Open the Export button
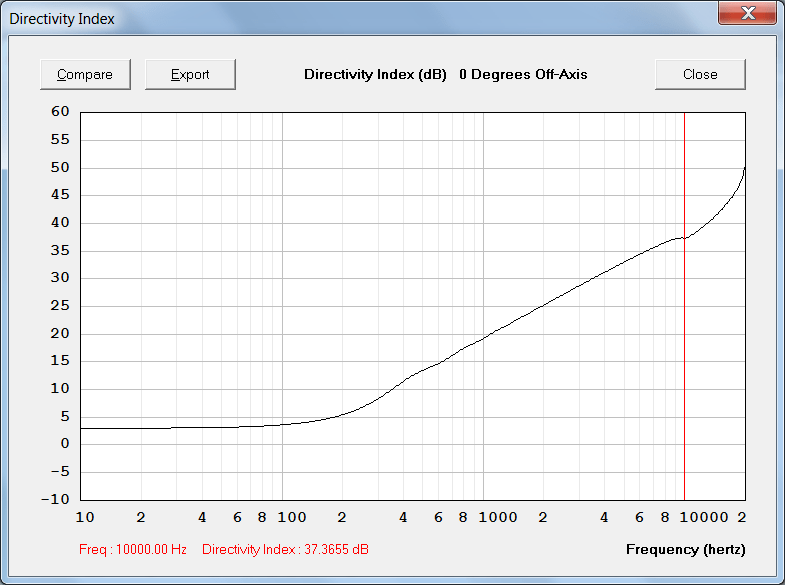The width and height of the screenshot is (785, 585). (x=190, y=75)
